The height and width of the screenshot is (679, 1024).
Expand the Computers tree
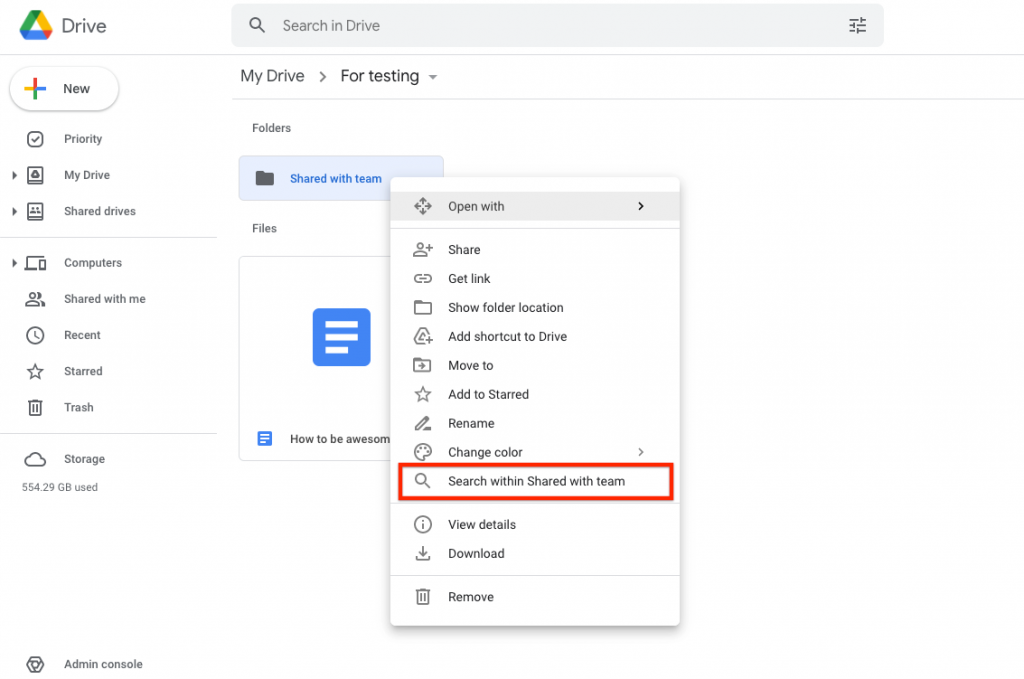pyautogui.click(x=14, y=262)
